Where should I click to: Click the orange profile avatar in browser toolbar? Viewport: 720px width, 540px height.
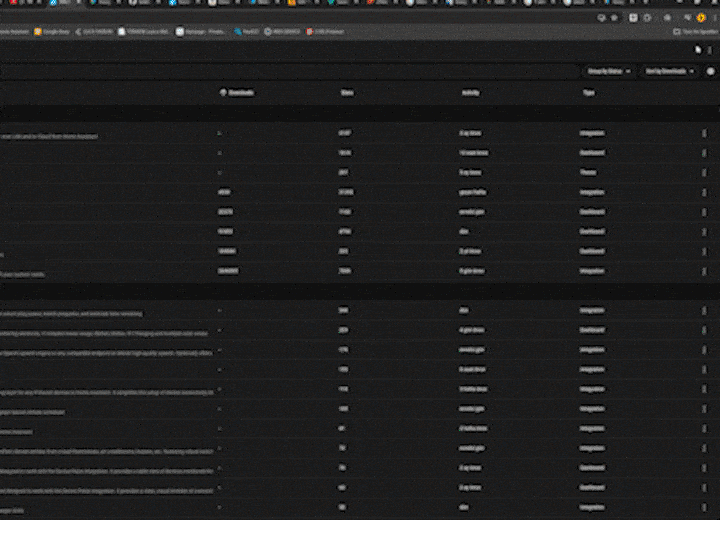(701, 17)
